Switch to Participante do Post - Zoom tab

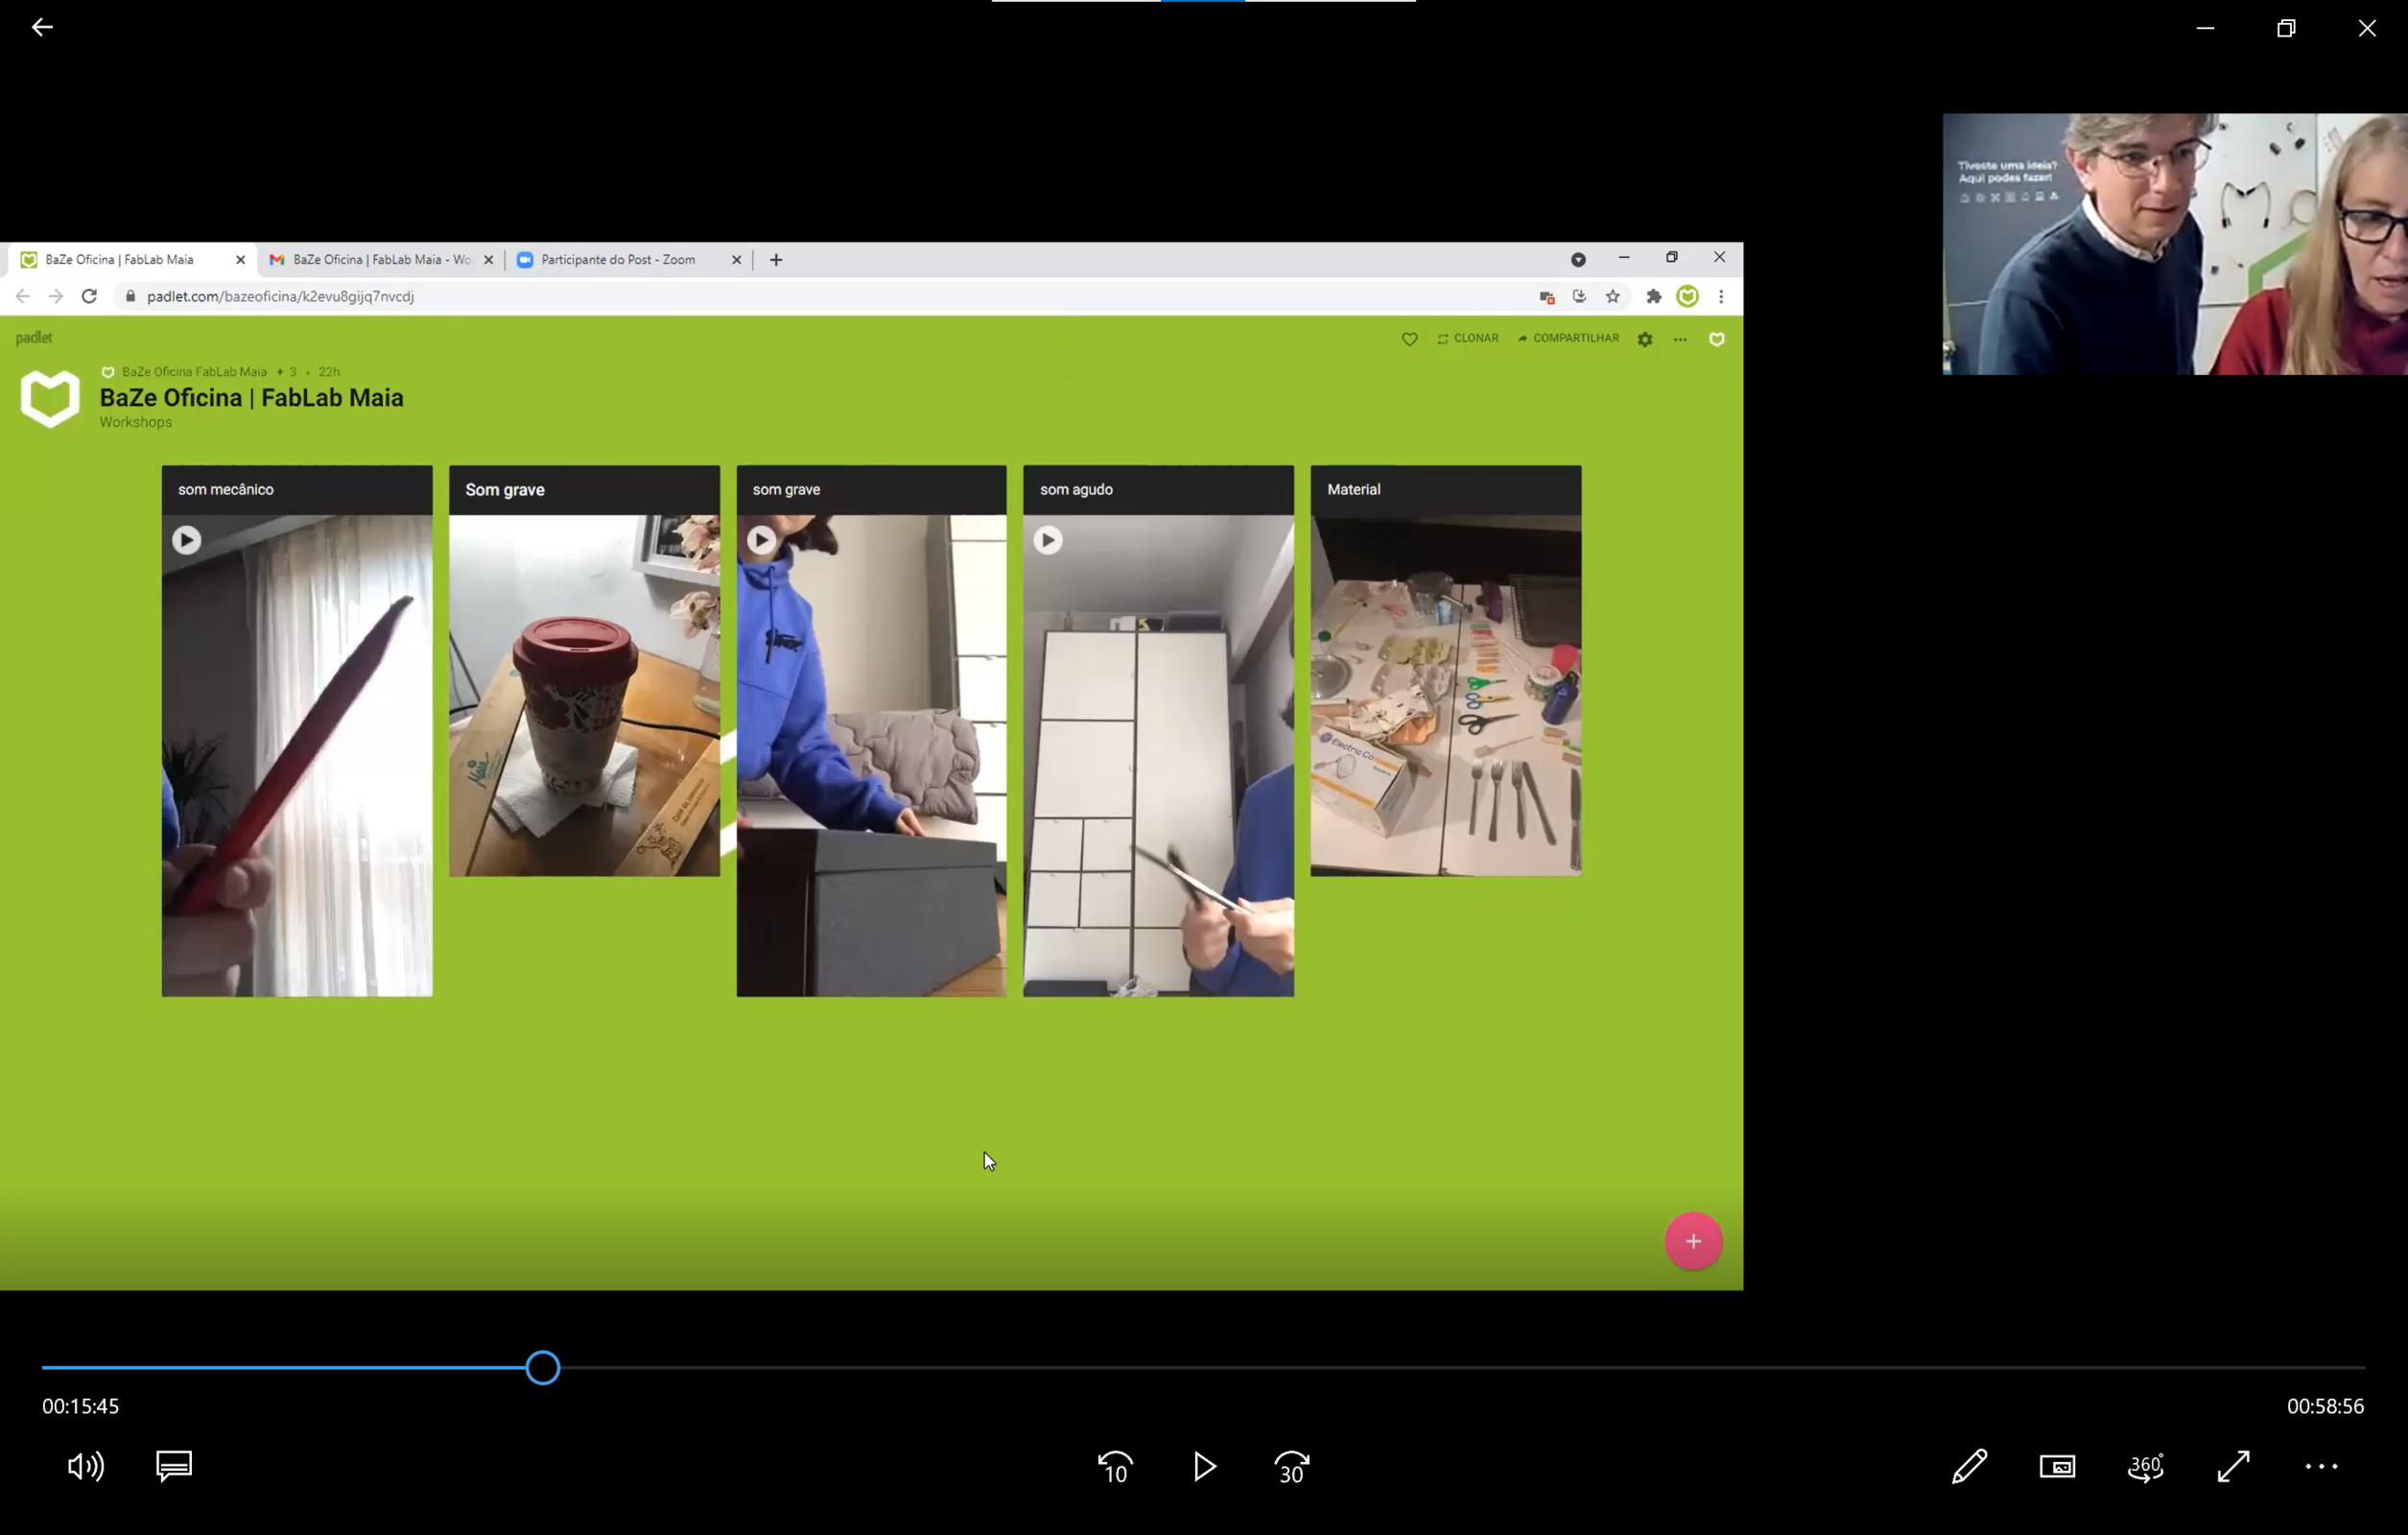tap(617, 259)
